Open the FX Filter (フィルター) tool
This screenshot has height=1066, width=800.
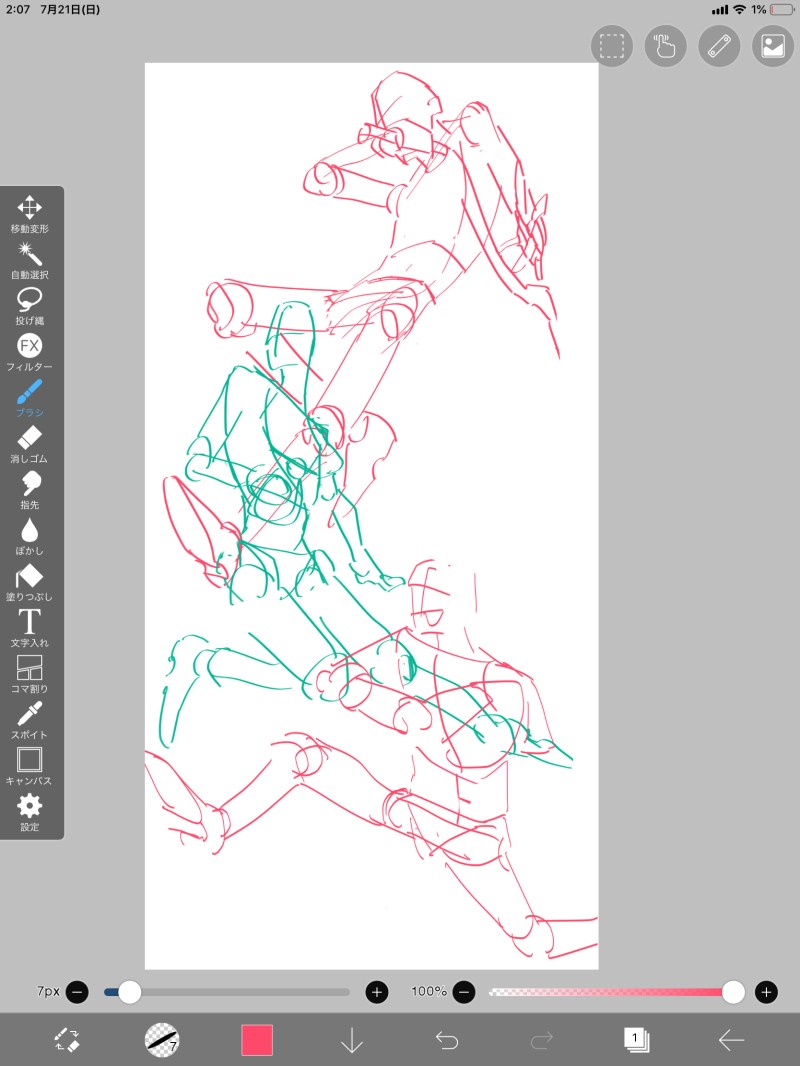click(29, 352)
